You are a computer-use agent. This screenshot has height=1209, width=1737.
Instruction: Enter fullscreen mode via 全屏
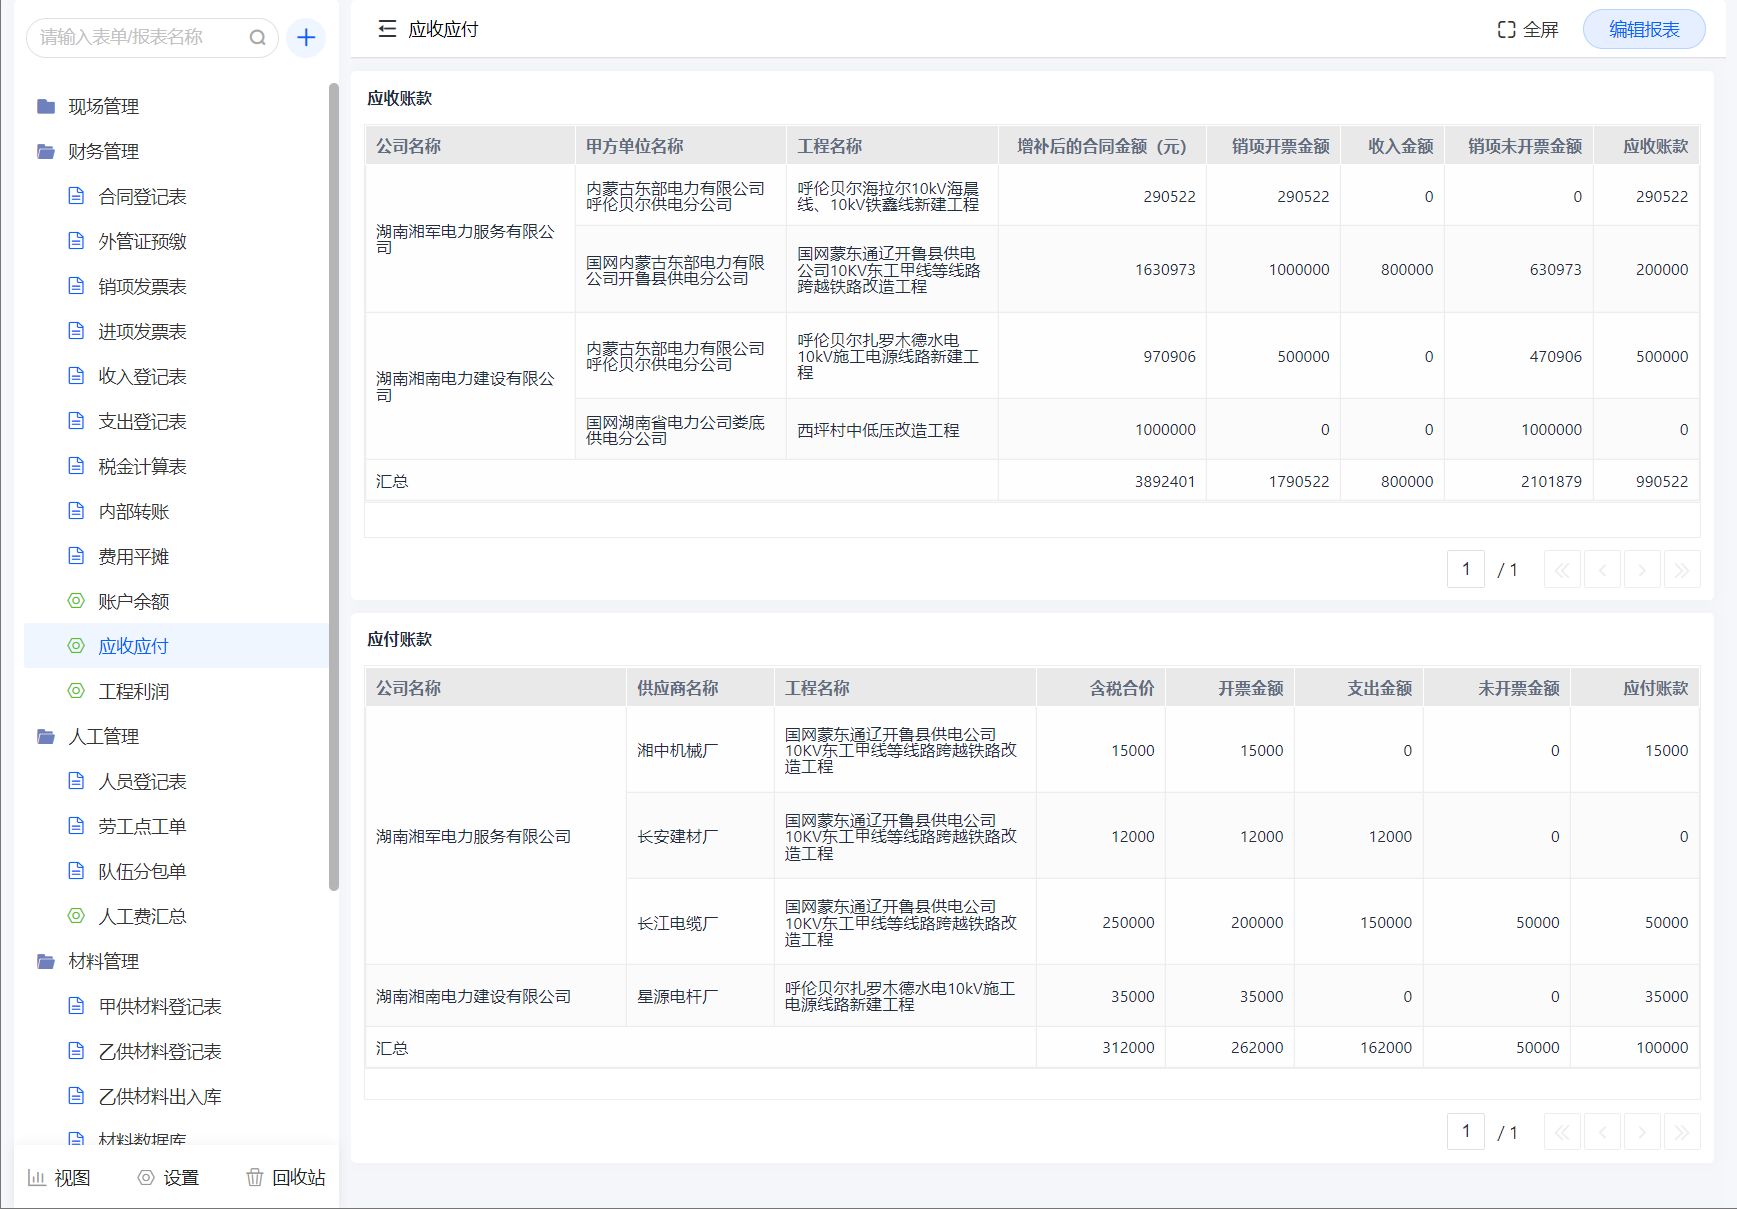coord(1527,30)
